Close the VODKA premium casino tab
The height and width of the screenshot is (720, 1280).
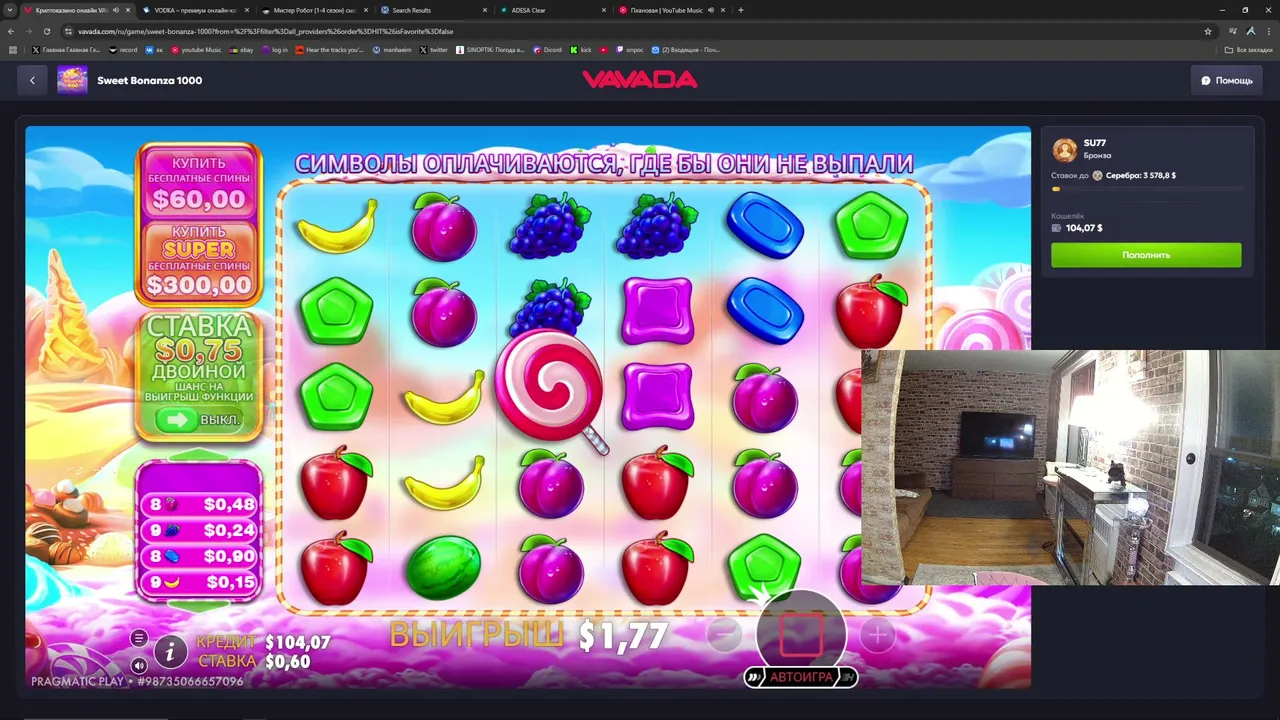pyautogui.click(x=247, y=10)
